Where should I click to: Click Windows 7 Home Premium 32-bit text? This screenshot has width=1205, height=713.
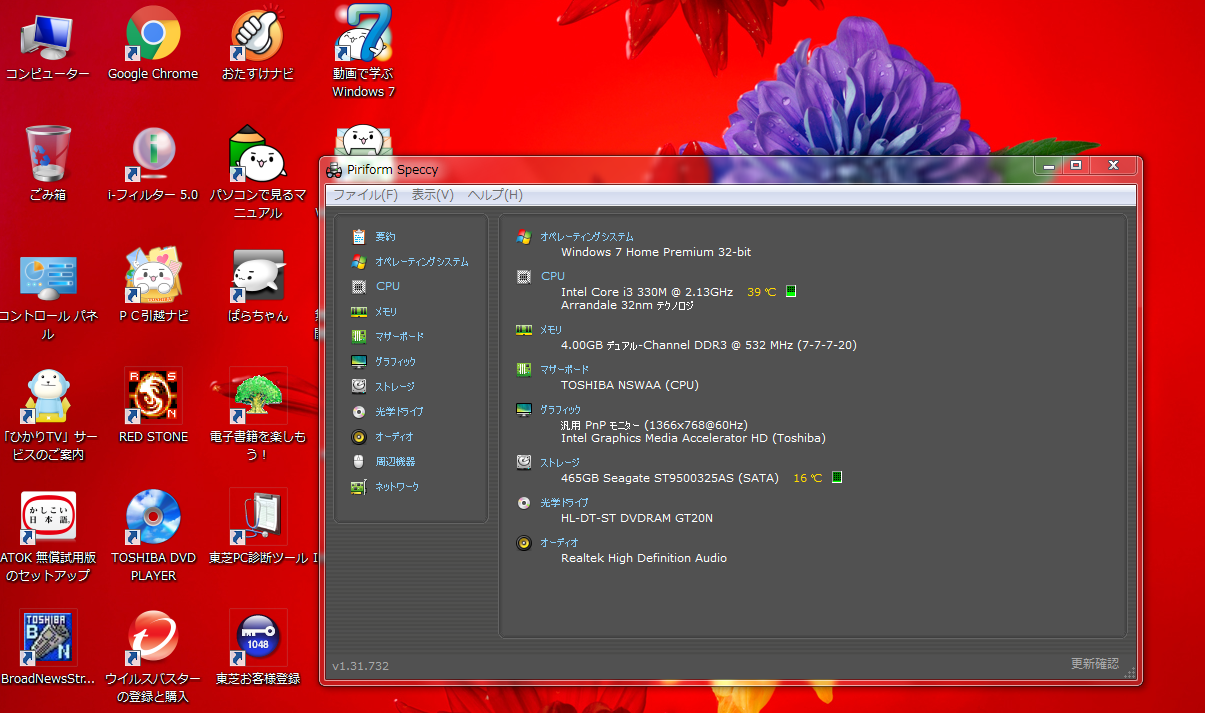(x=656, y=252)
